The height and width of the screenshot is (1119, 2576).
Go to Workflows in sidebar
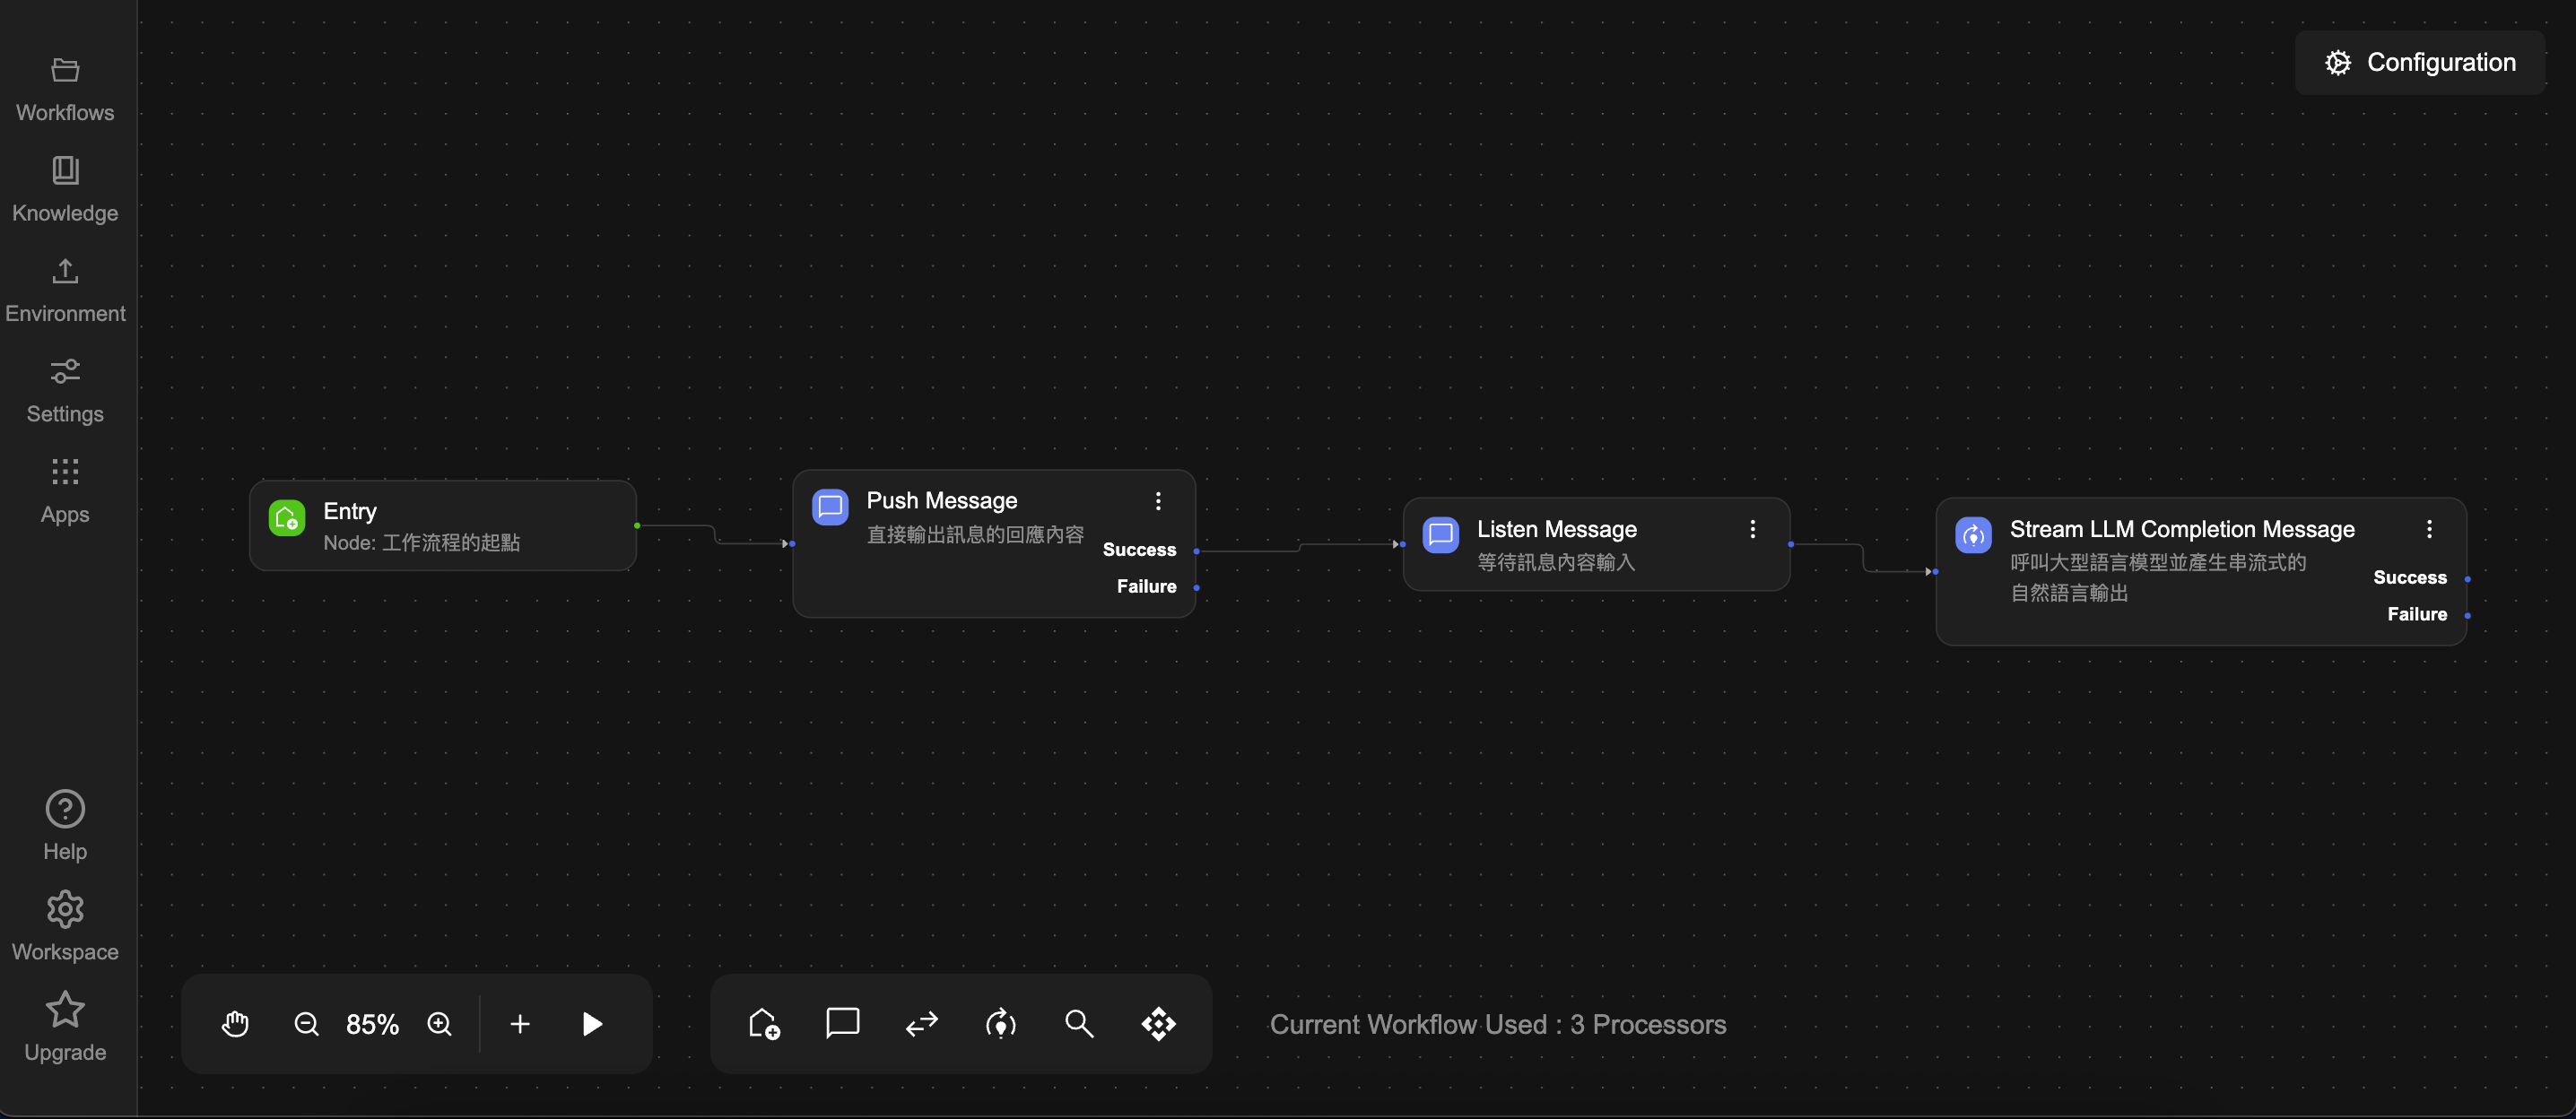[x=65, y=89]
